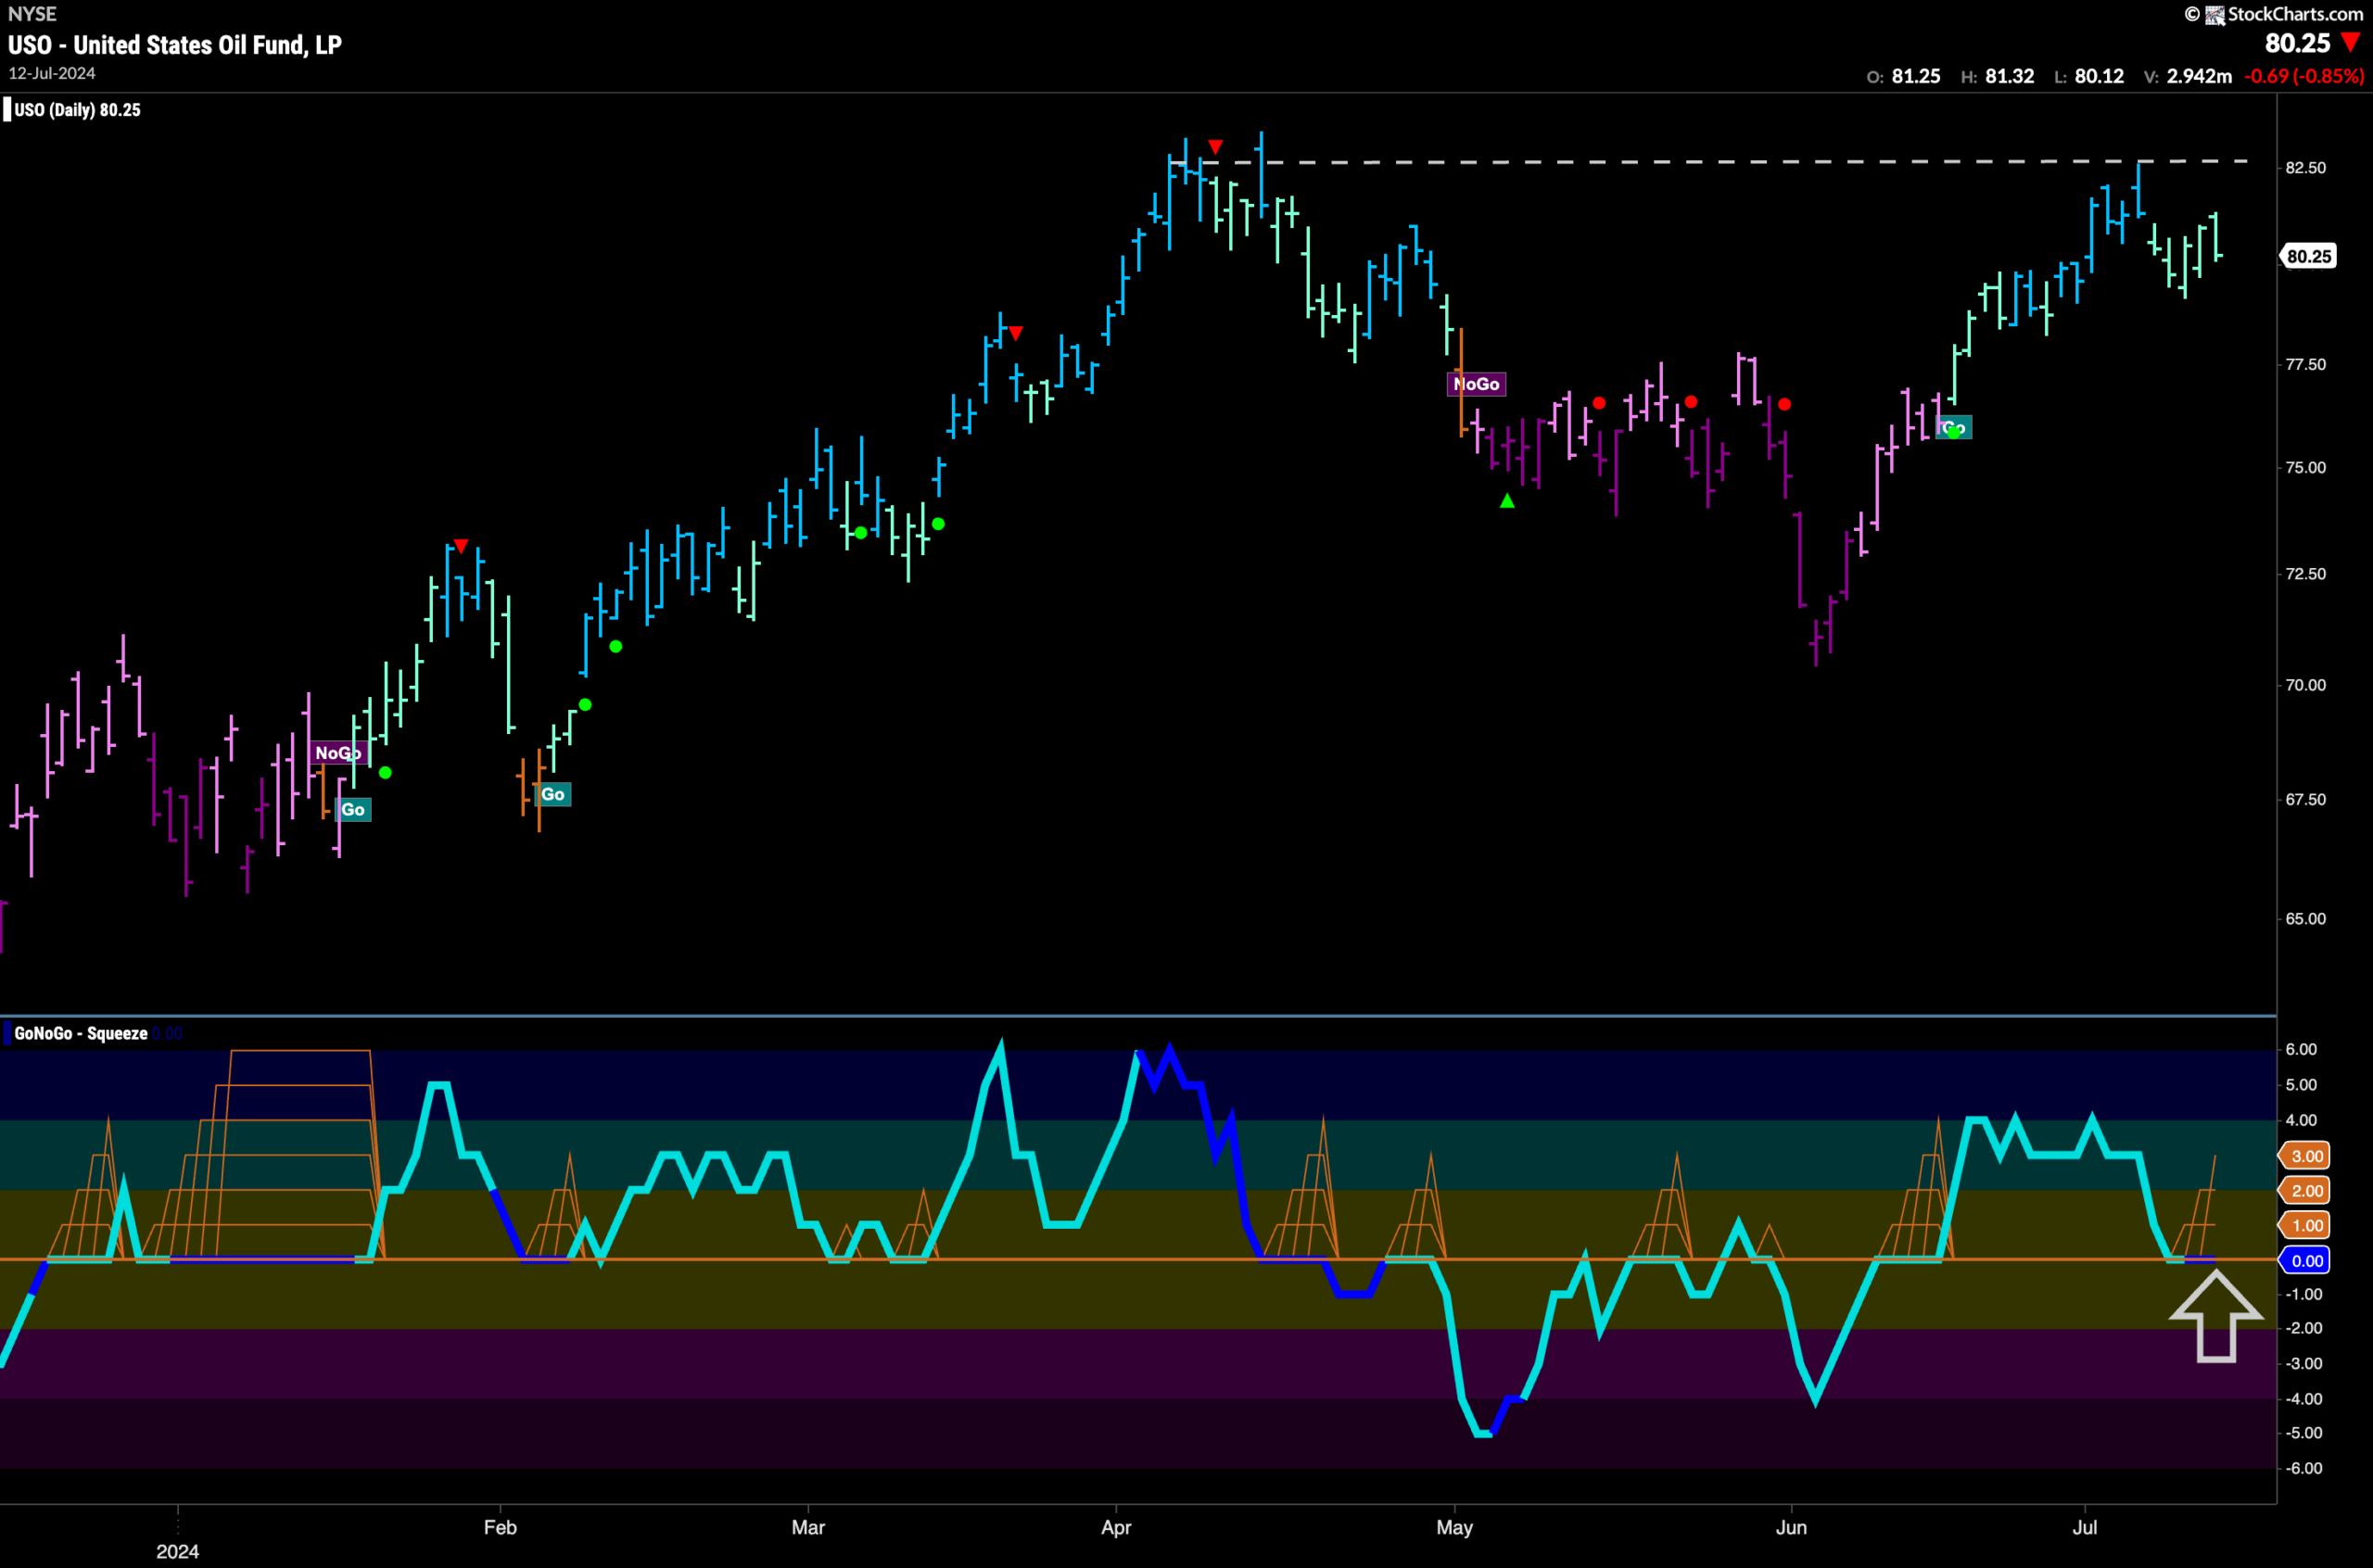Select the June Go signal label
The height and width of the screenshot is (1568, 2373).
1954,428
